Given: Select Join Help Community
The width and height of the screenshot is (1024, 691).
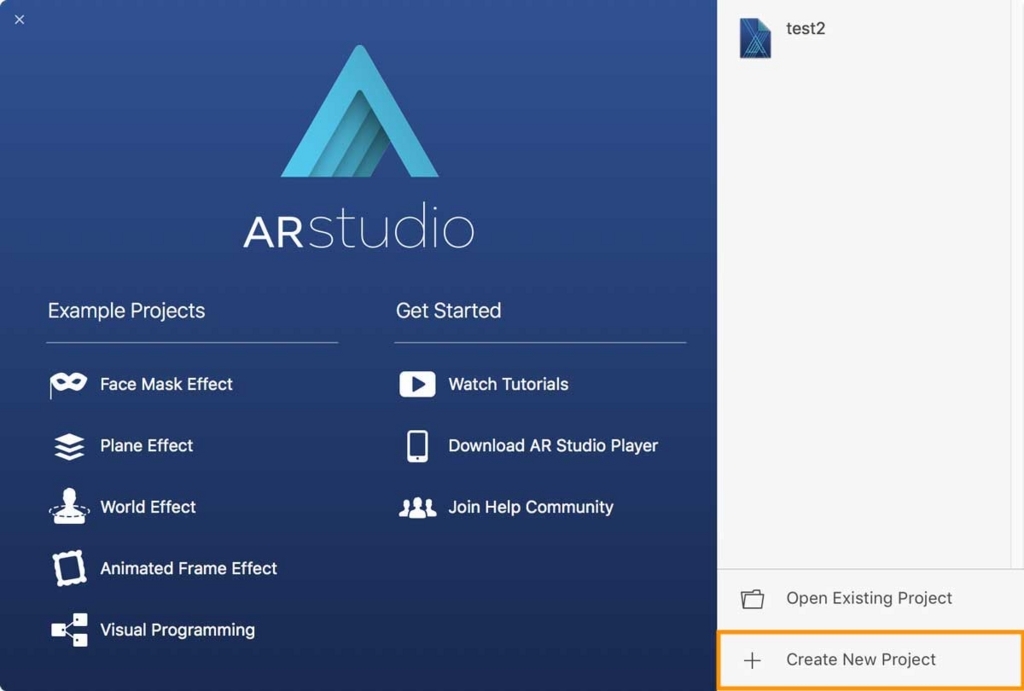Looking at the screenshot, I should [530, 507].
